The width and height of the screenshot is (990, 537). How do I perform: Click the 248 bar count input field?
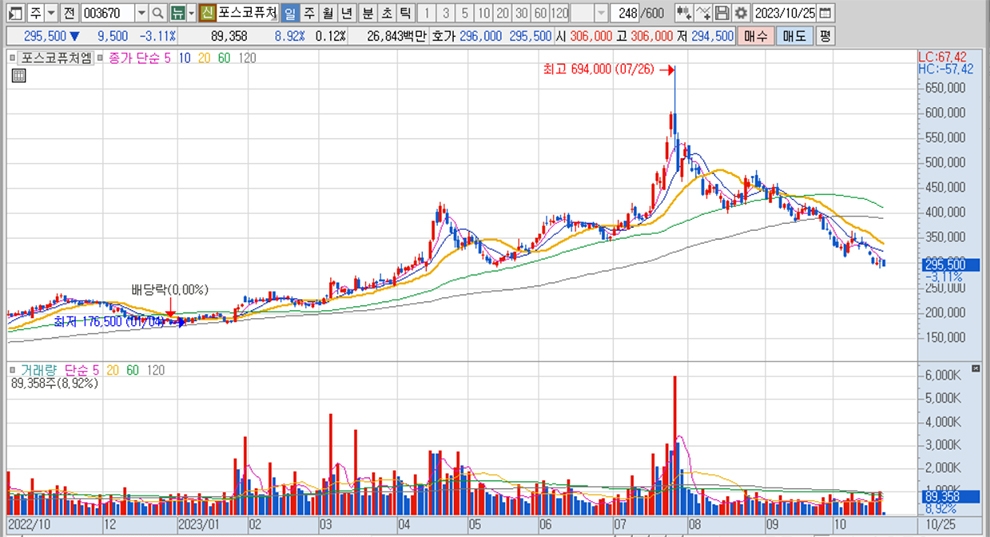(628, 13)
